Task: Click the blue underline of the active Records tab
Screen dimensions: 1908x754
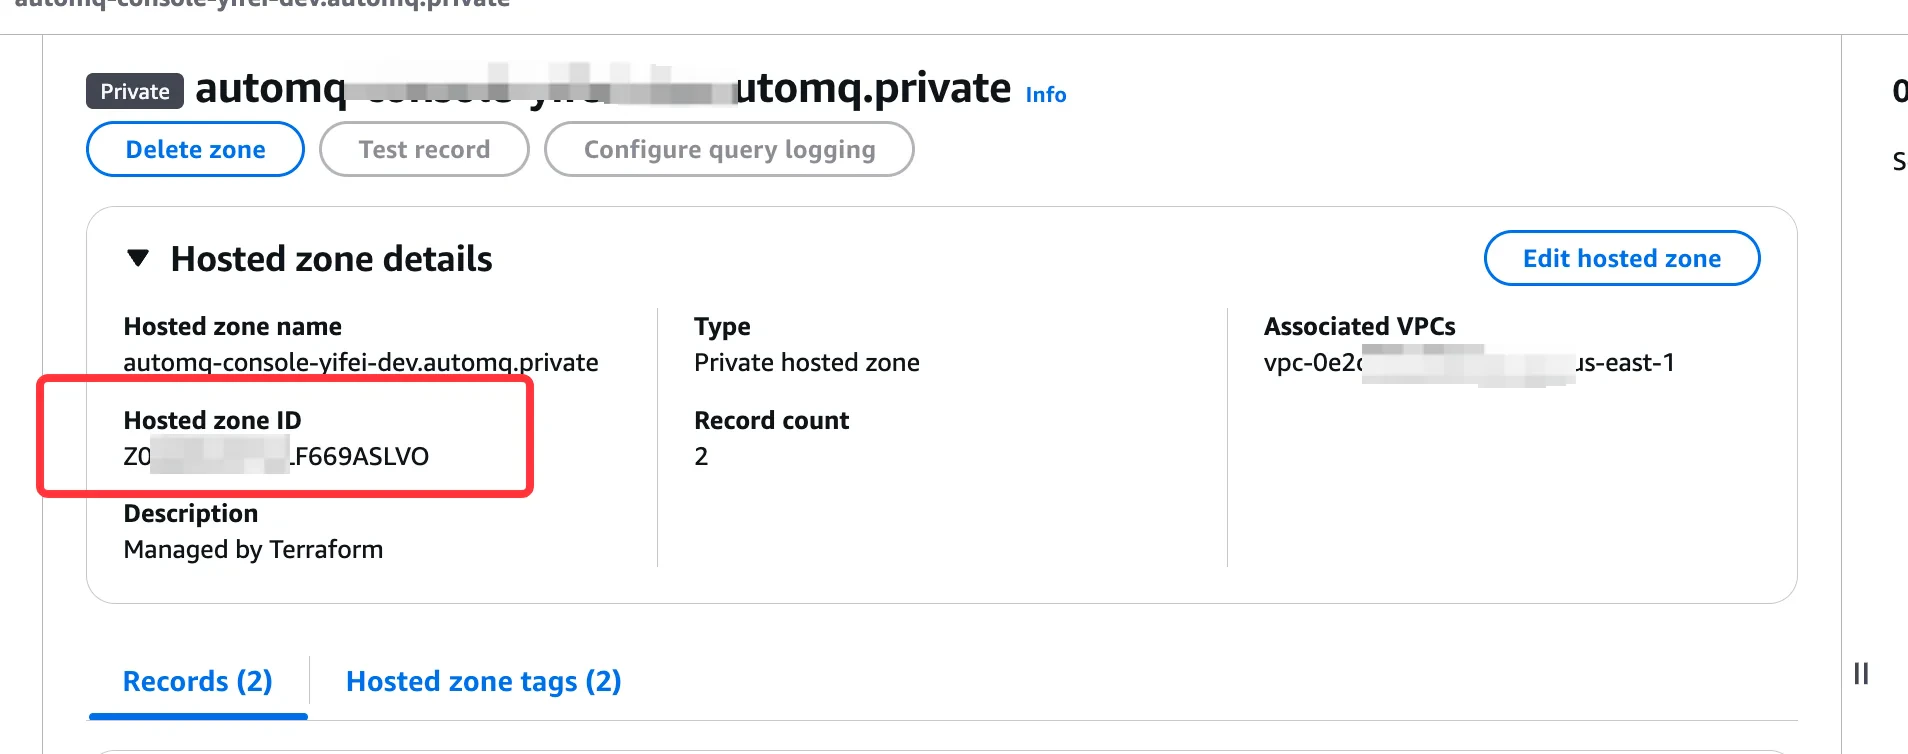Action: point(197,716)
